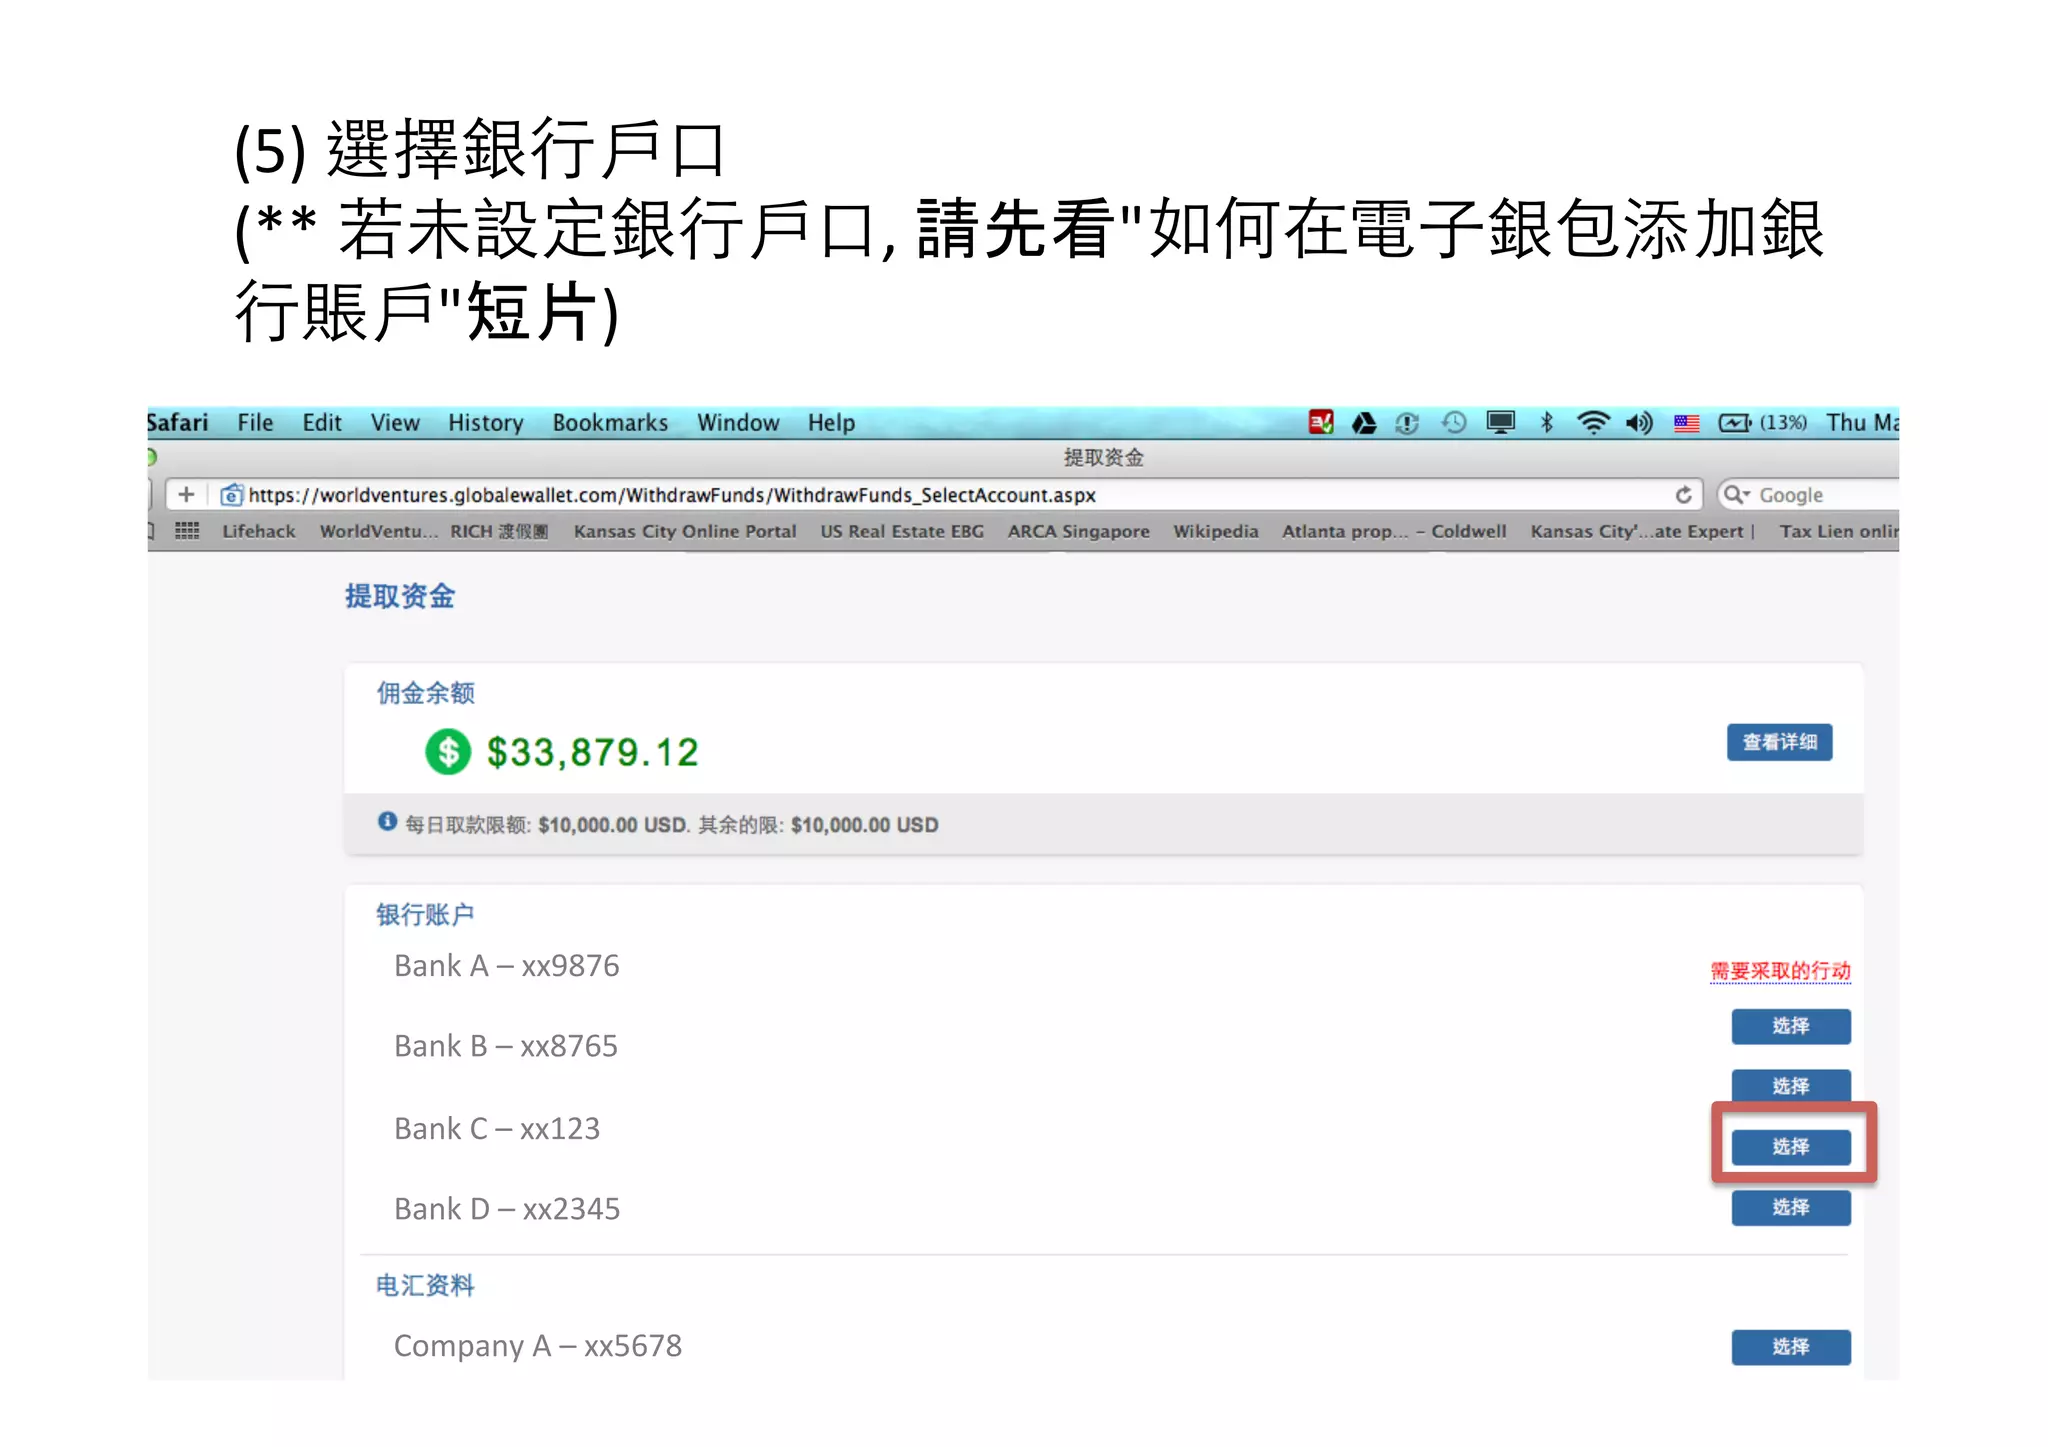2048x1447 pixels.
Task: Click the Thu clock in menu bar
Action: click(x=1862, y=423)
